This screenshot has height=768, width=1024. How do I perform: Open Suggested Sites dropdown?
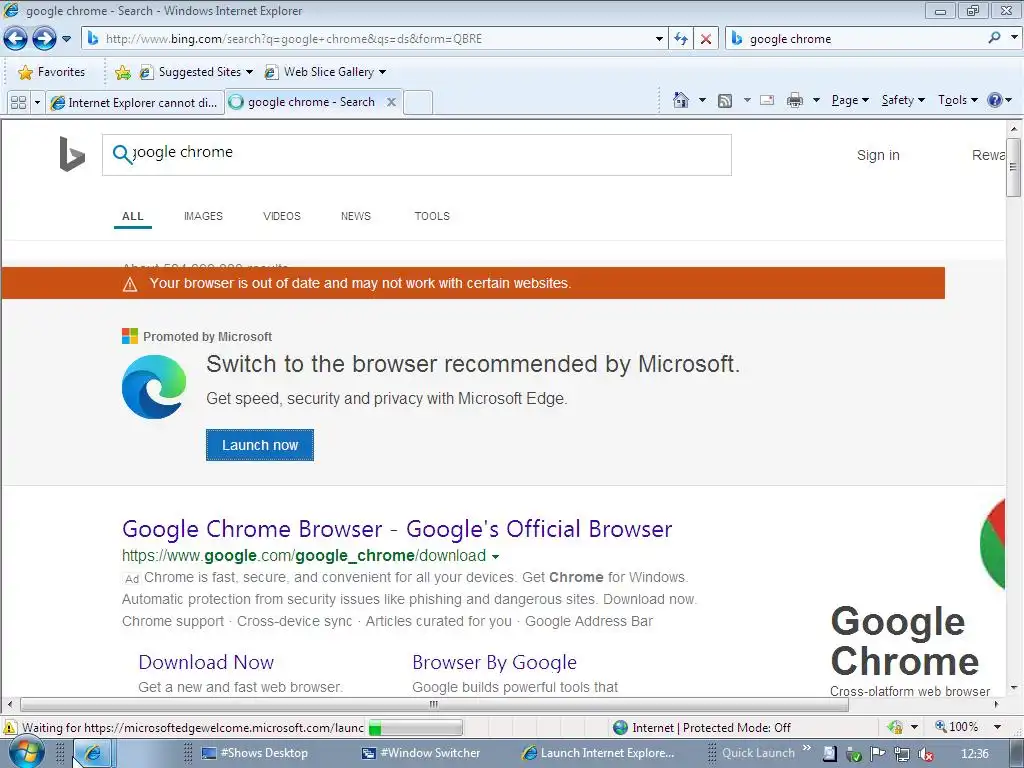[x=196, y=72]
